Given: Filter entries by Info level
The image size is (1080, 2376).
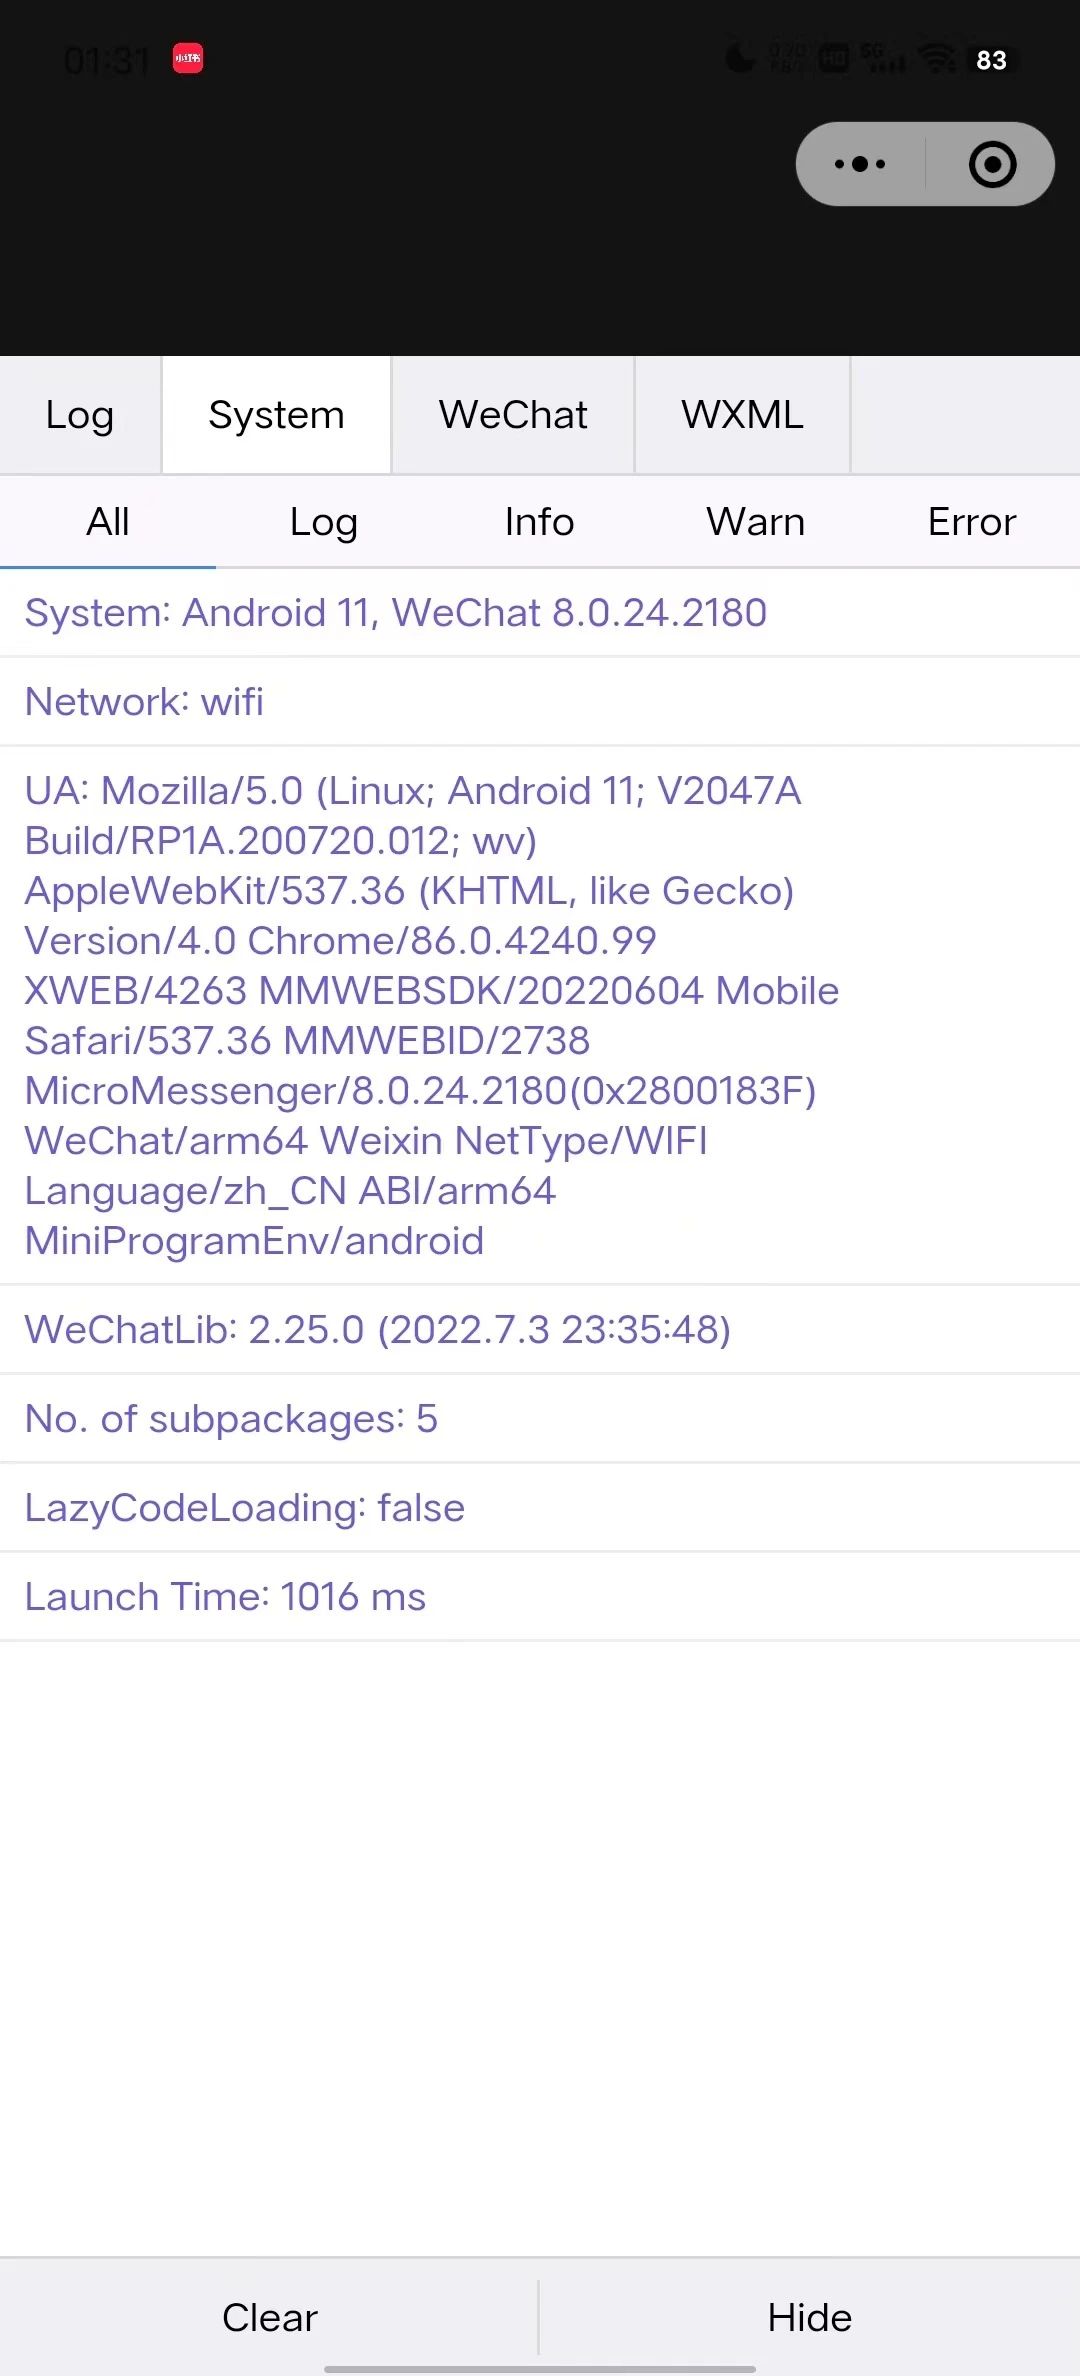Looking at the screenshot, I should (x=540, y=522).
